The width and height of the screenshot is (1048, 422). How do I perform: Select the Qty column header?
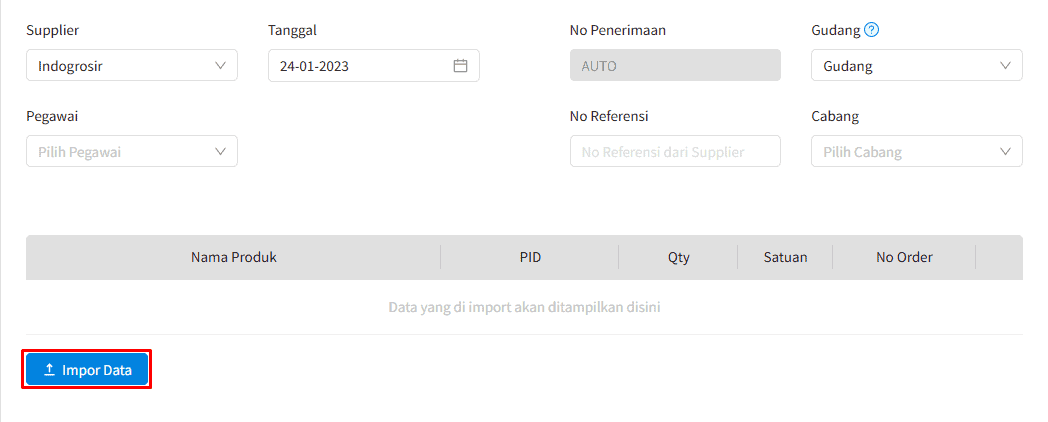[x=678, y=257]
